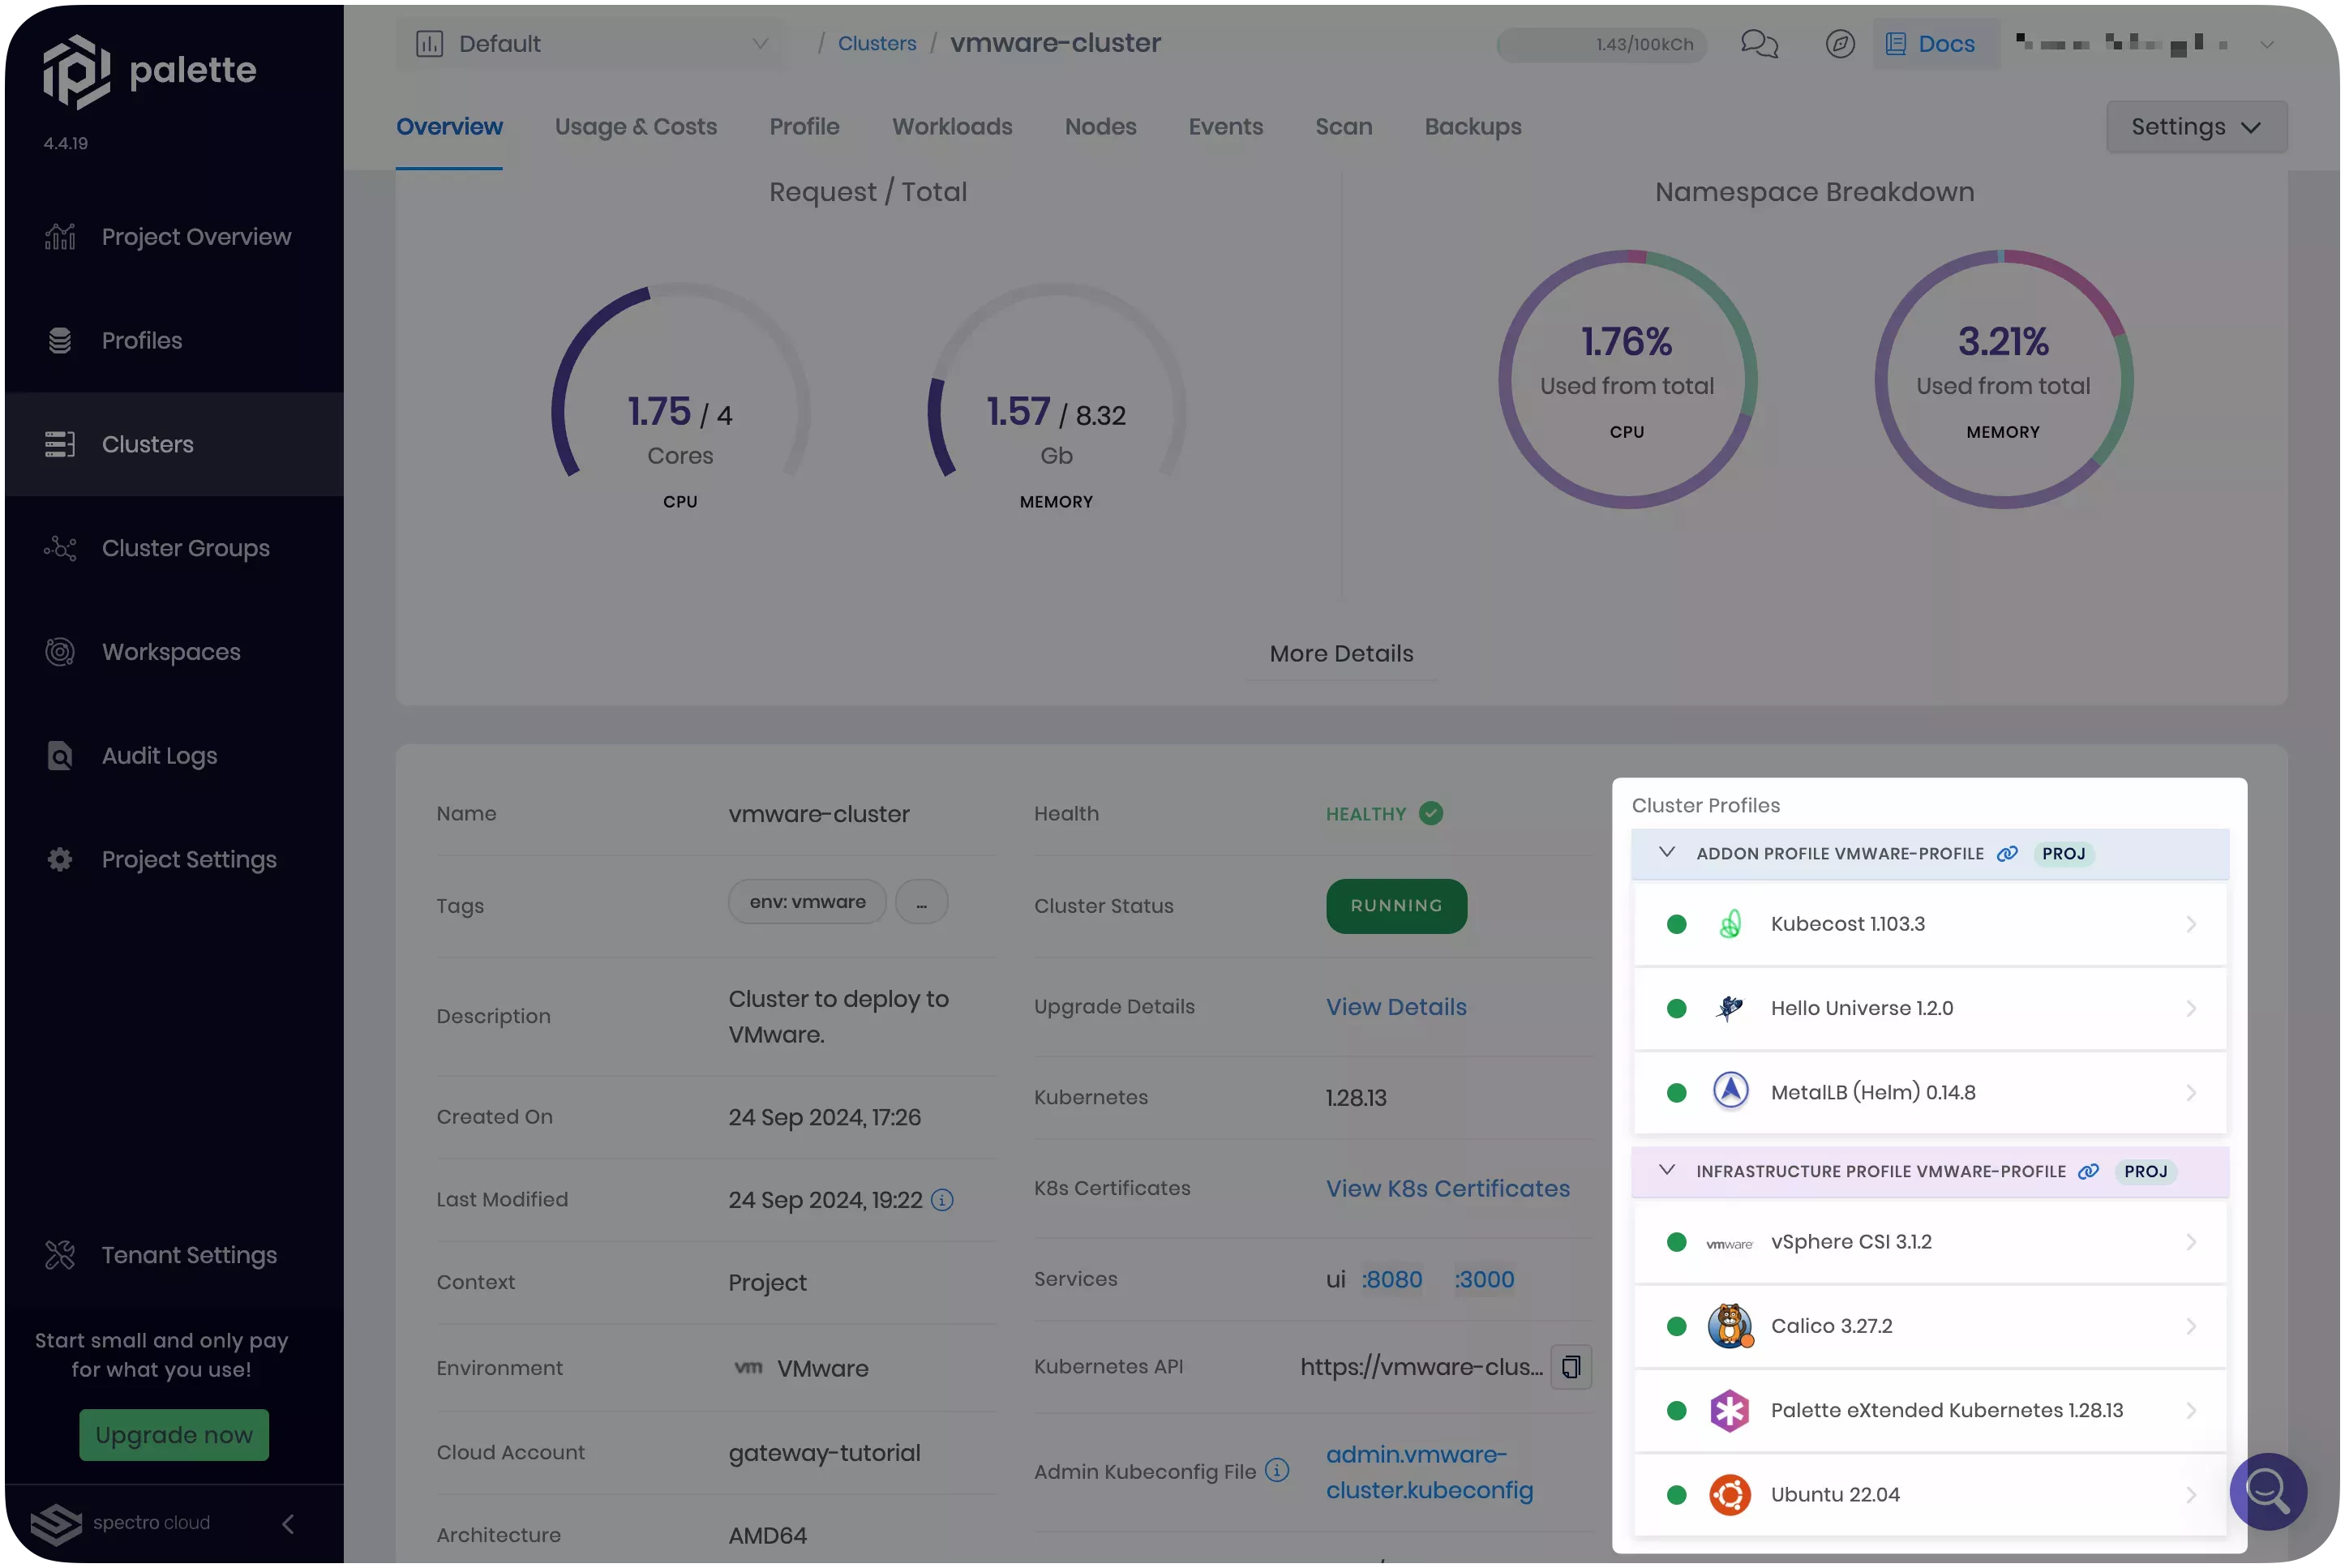The height and width of the screenshot is (1568, 2345).
Task: Switch to the Usage & Costs tab
Action: (636, 127)
